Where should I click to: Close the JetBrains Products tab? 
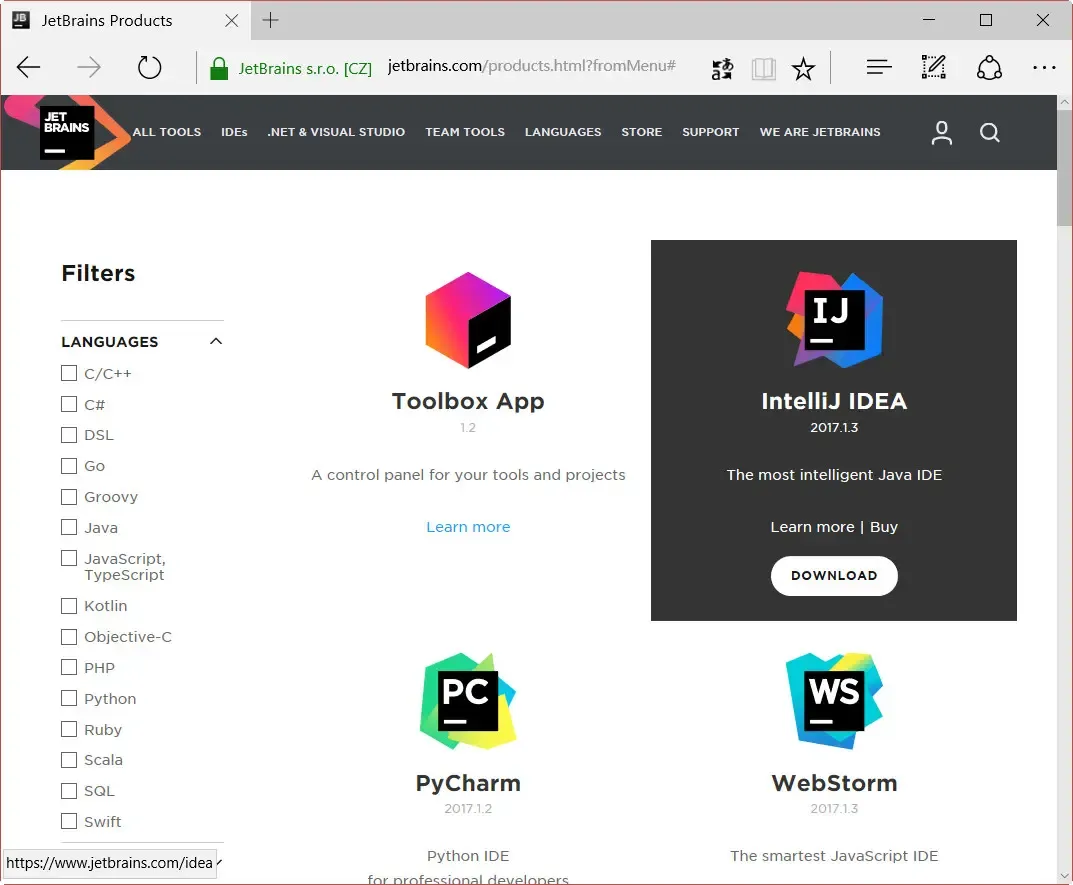point(232,21)
